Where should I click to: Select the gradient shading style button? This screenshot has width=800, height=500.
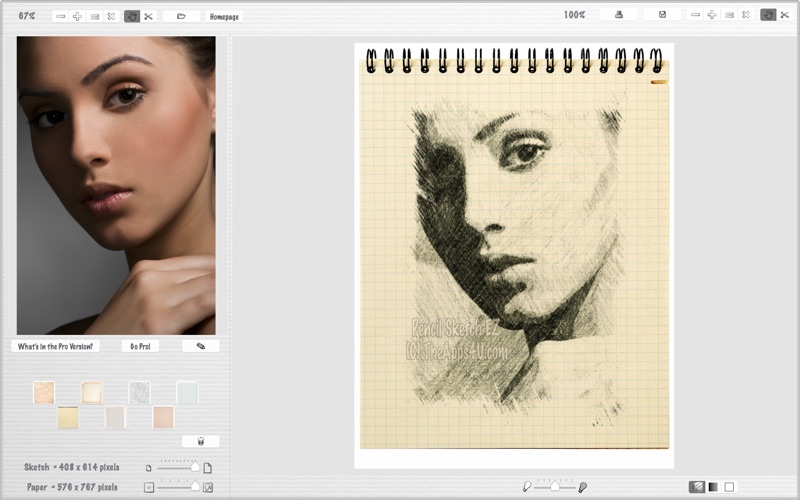[x=713, y=487]
